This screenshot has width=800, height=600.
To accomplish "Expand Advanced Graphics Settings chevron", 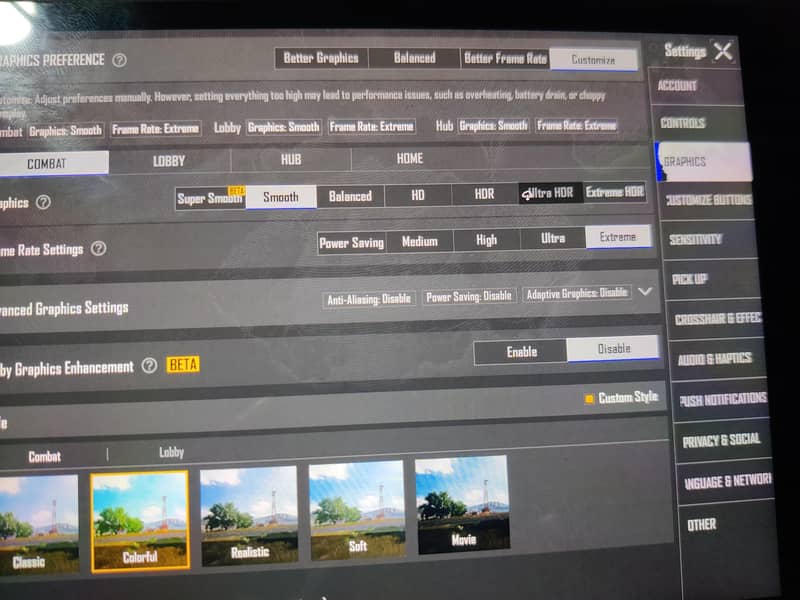I will [x=645, y=291].
